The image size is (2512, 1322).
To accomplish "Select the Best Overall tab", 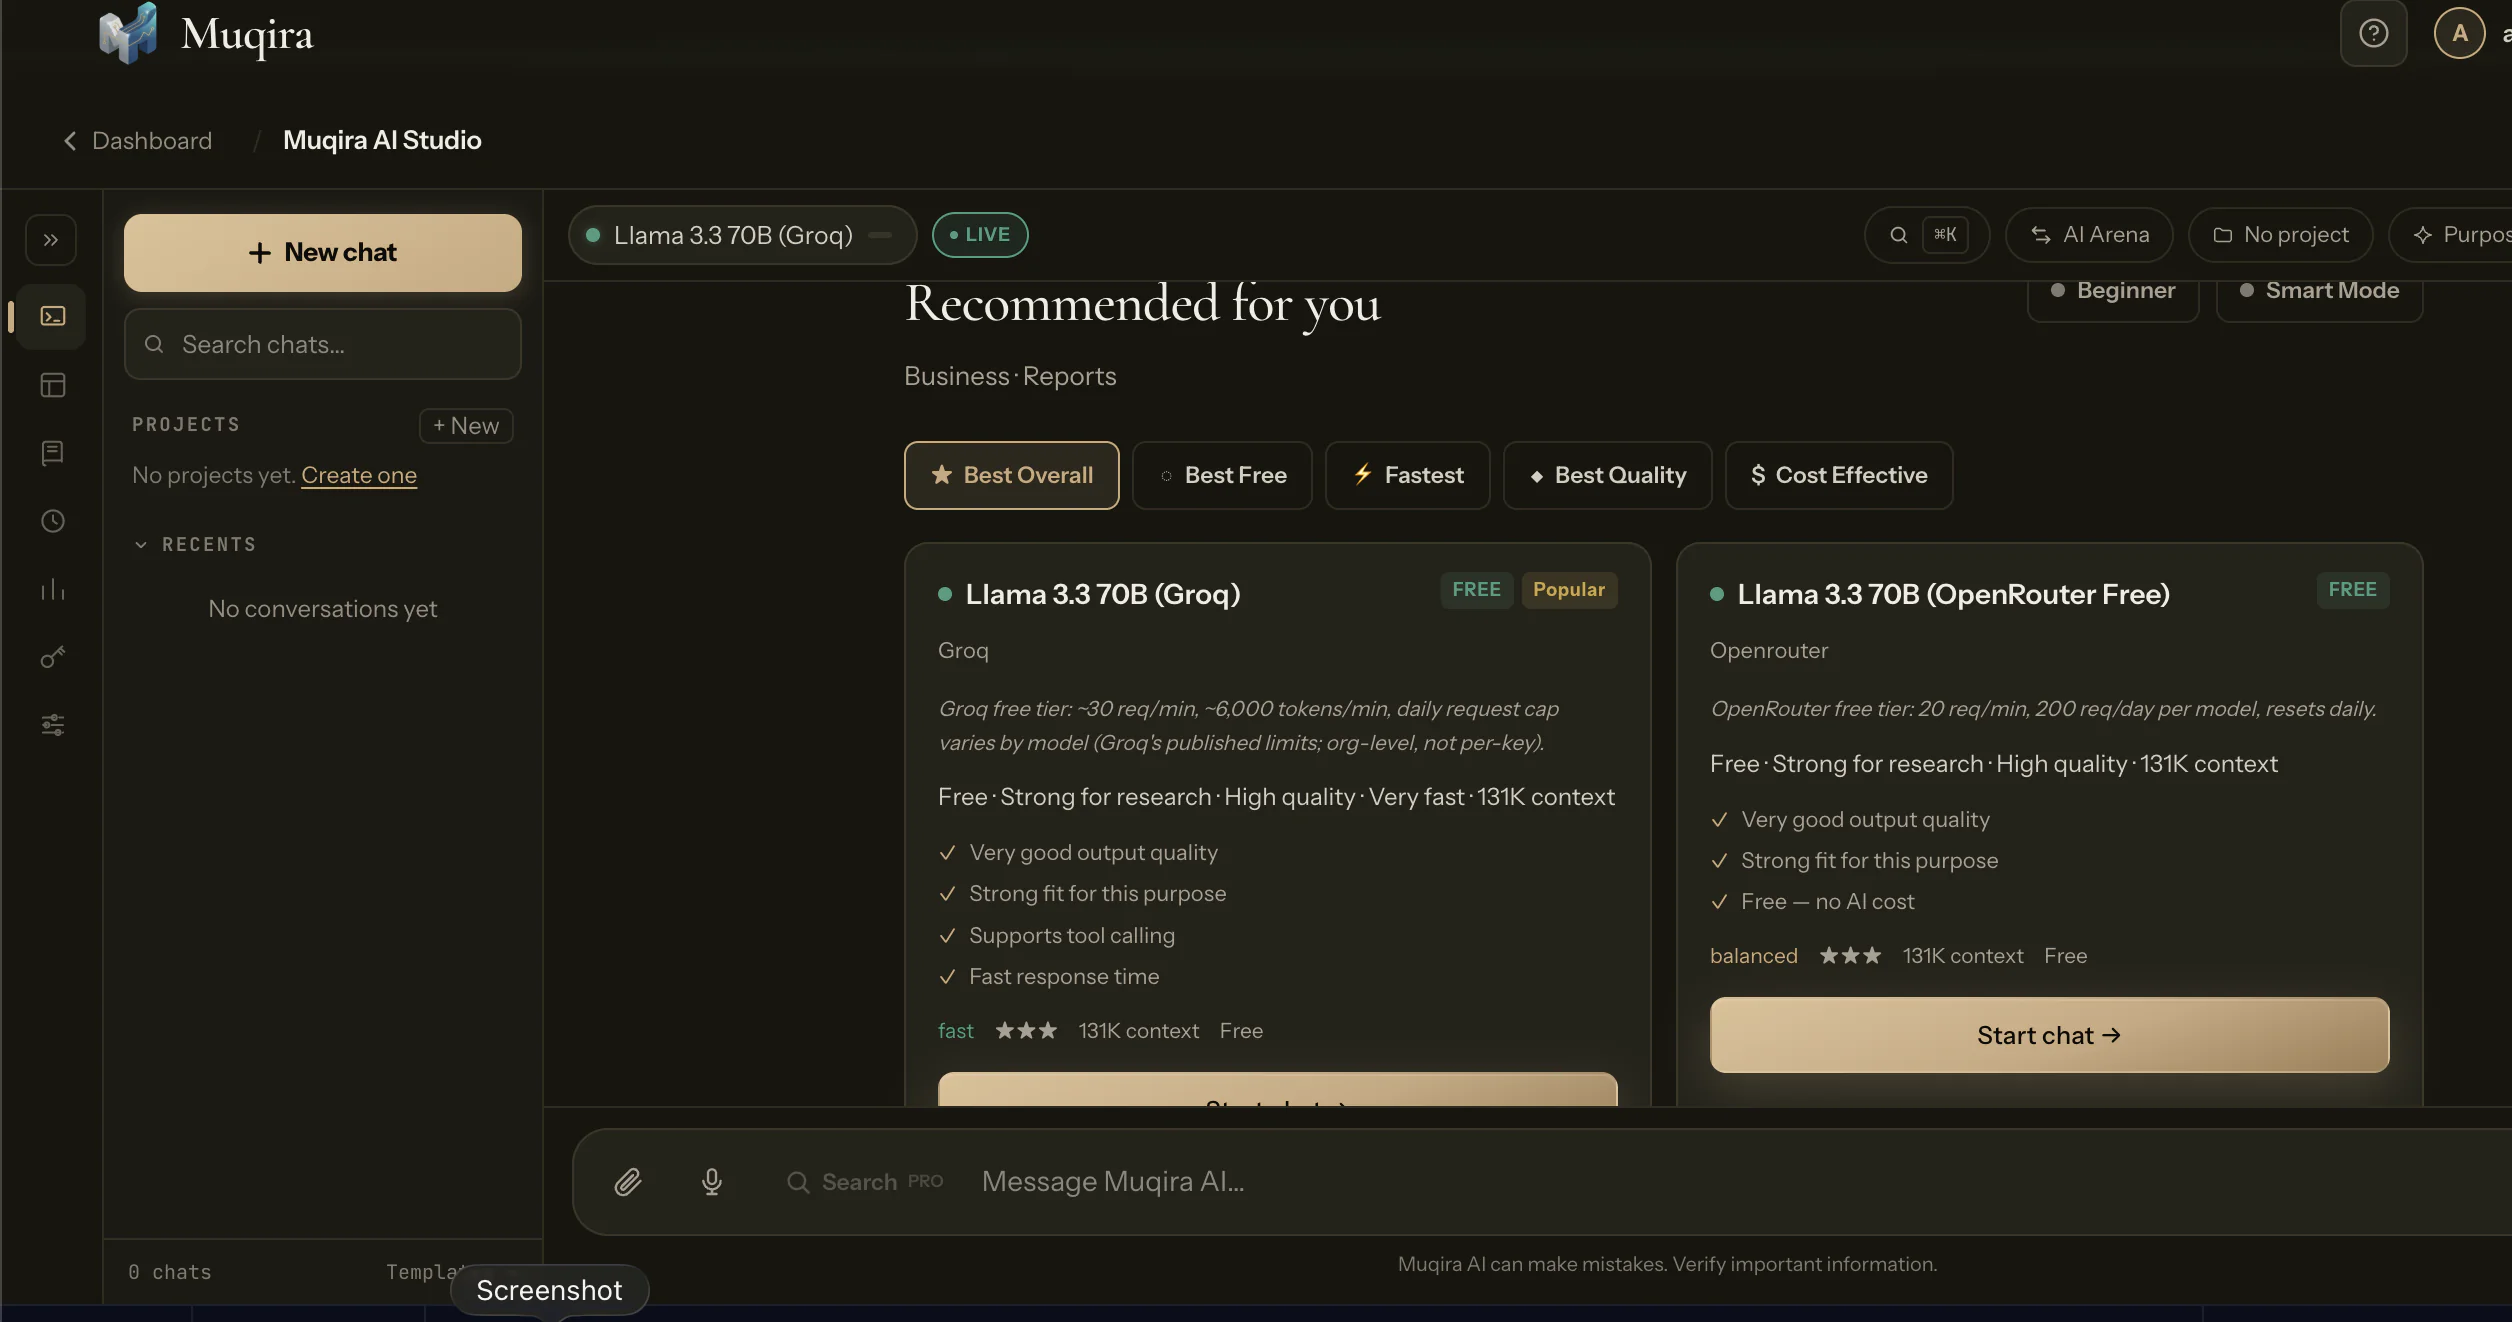I will click(x=1011, y=475).
